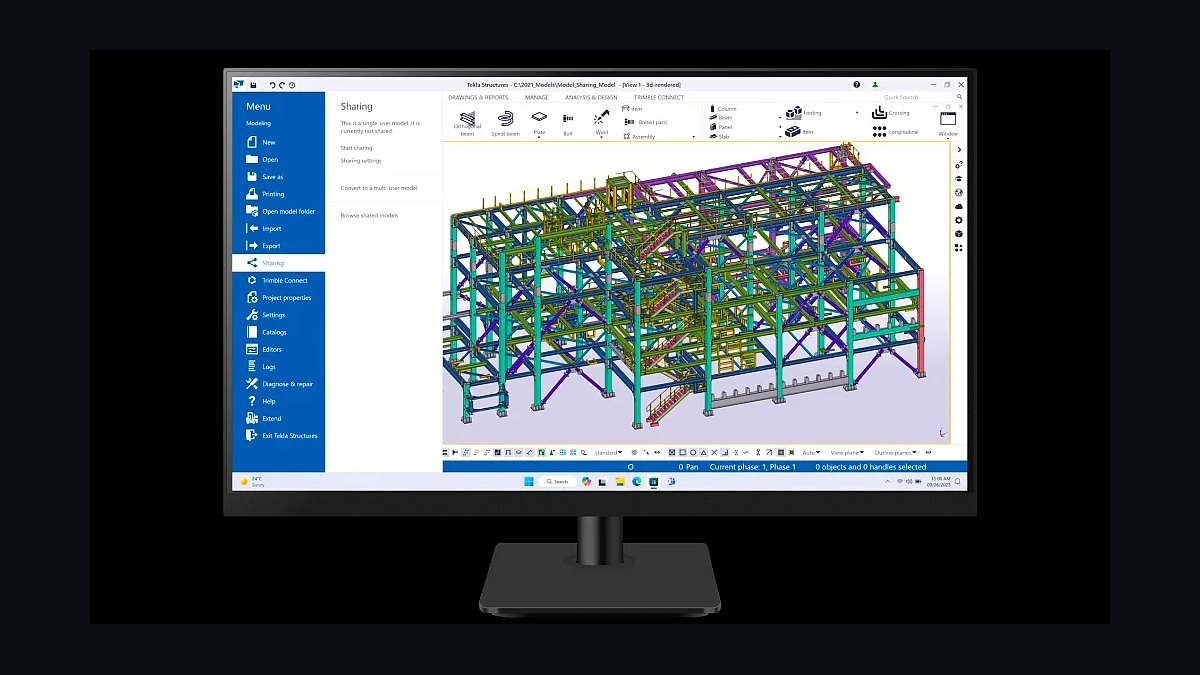Open the undo history clock icon
Screen dimensions: 1200x675
pos(292,85)
